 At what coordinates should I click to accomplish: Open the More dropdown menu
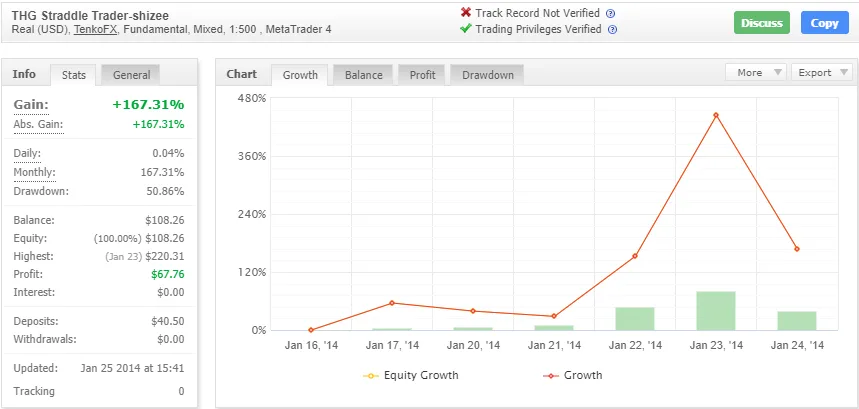(755, 72)
